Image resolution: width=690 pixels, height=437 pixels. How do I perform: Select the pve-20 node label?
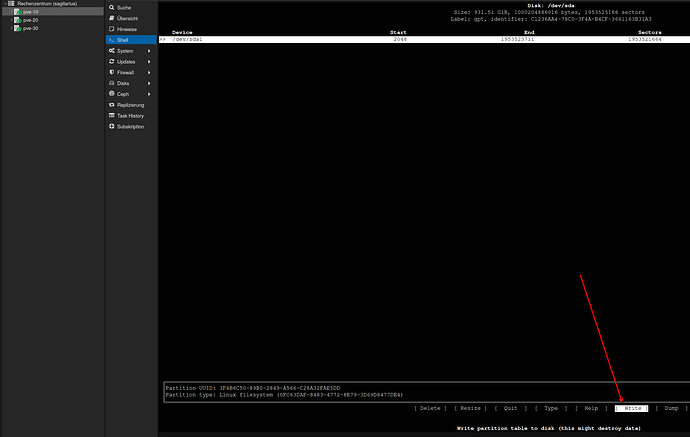(x=30, y=20)
